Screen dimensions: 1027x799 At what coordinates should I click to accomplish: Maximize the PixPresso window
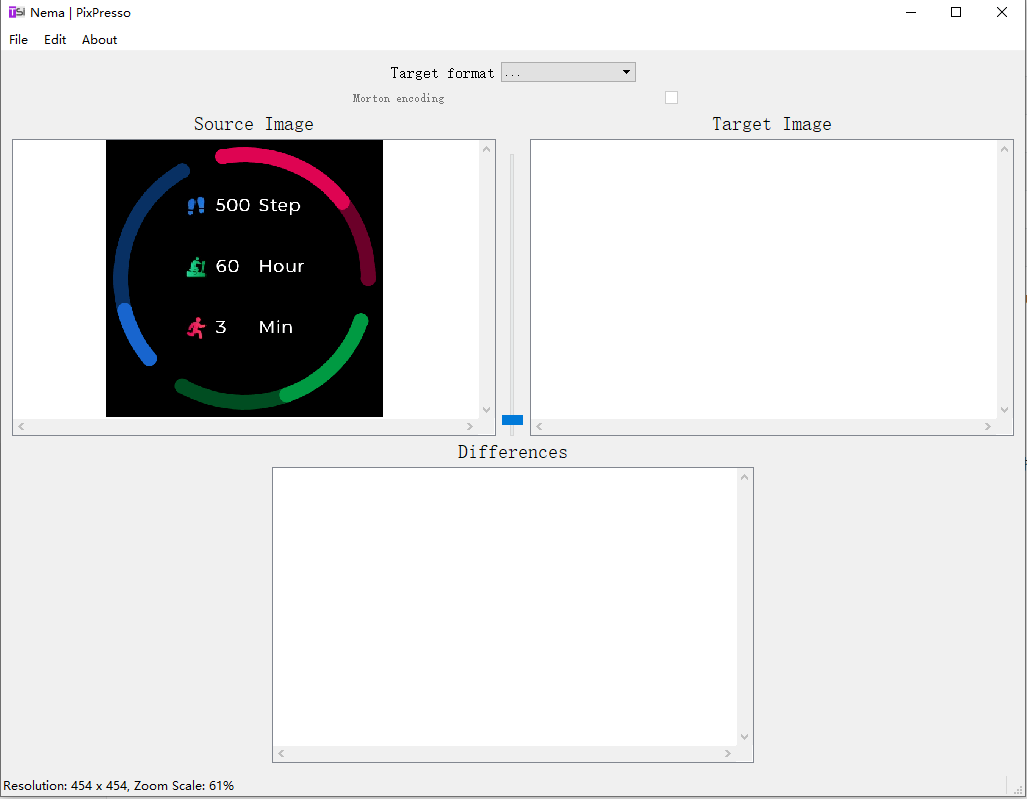956,12
